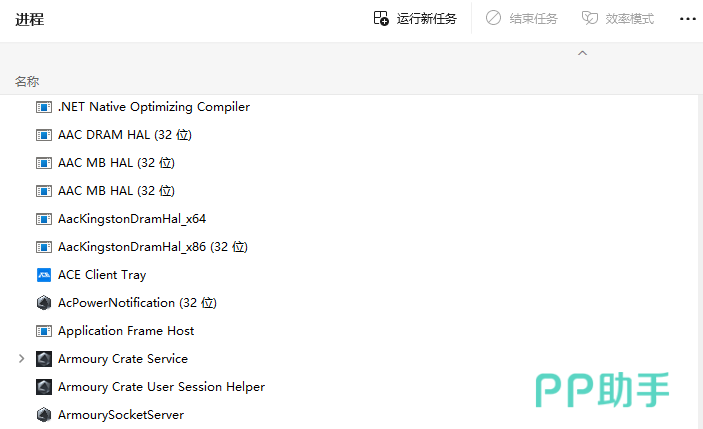Click the ArmourySocketServer process icon
Viewport: 703px width, 429px height.
(x=44, y=415)
